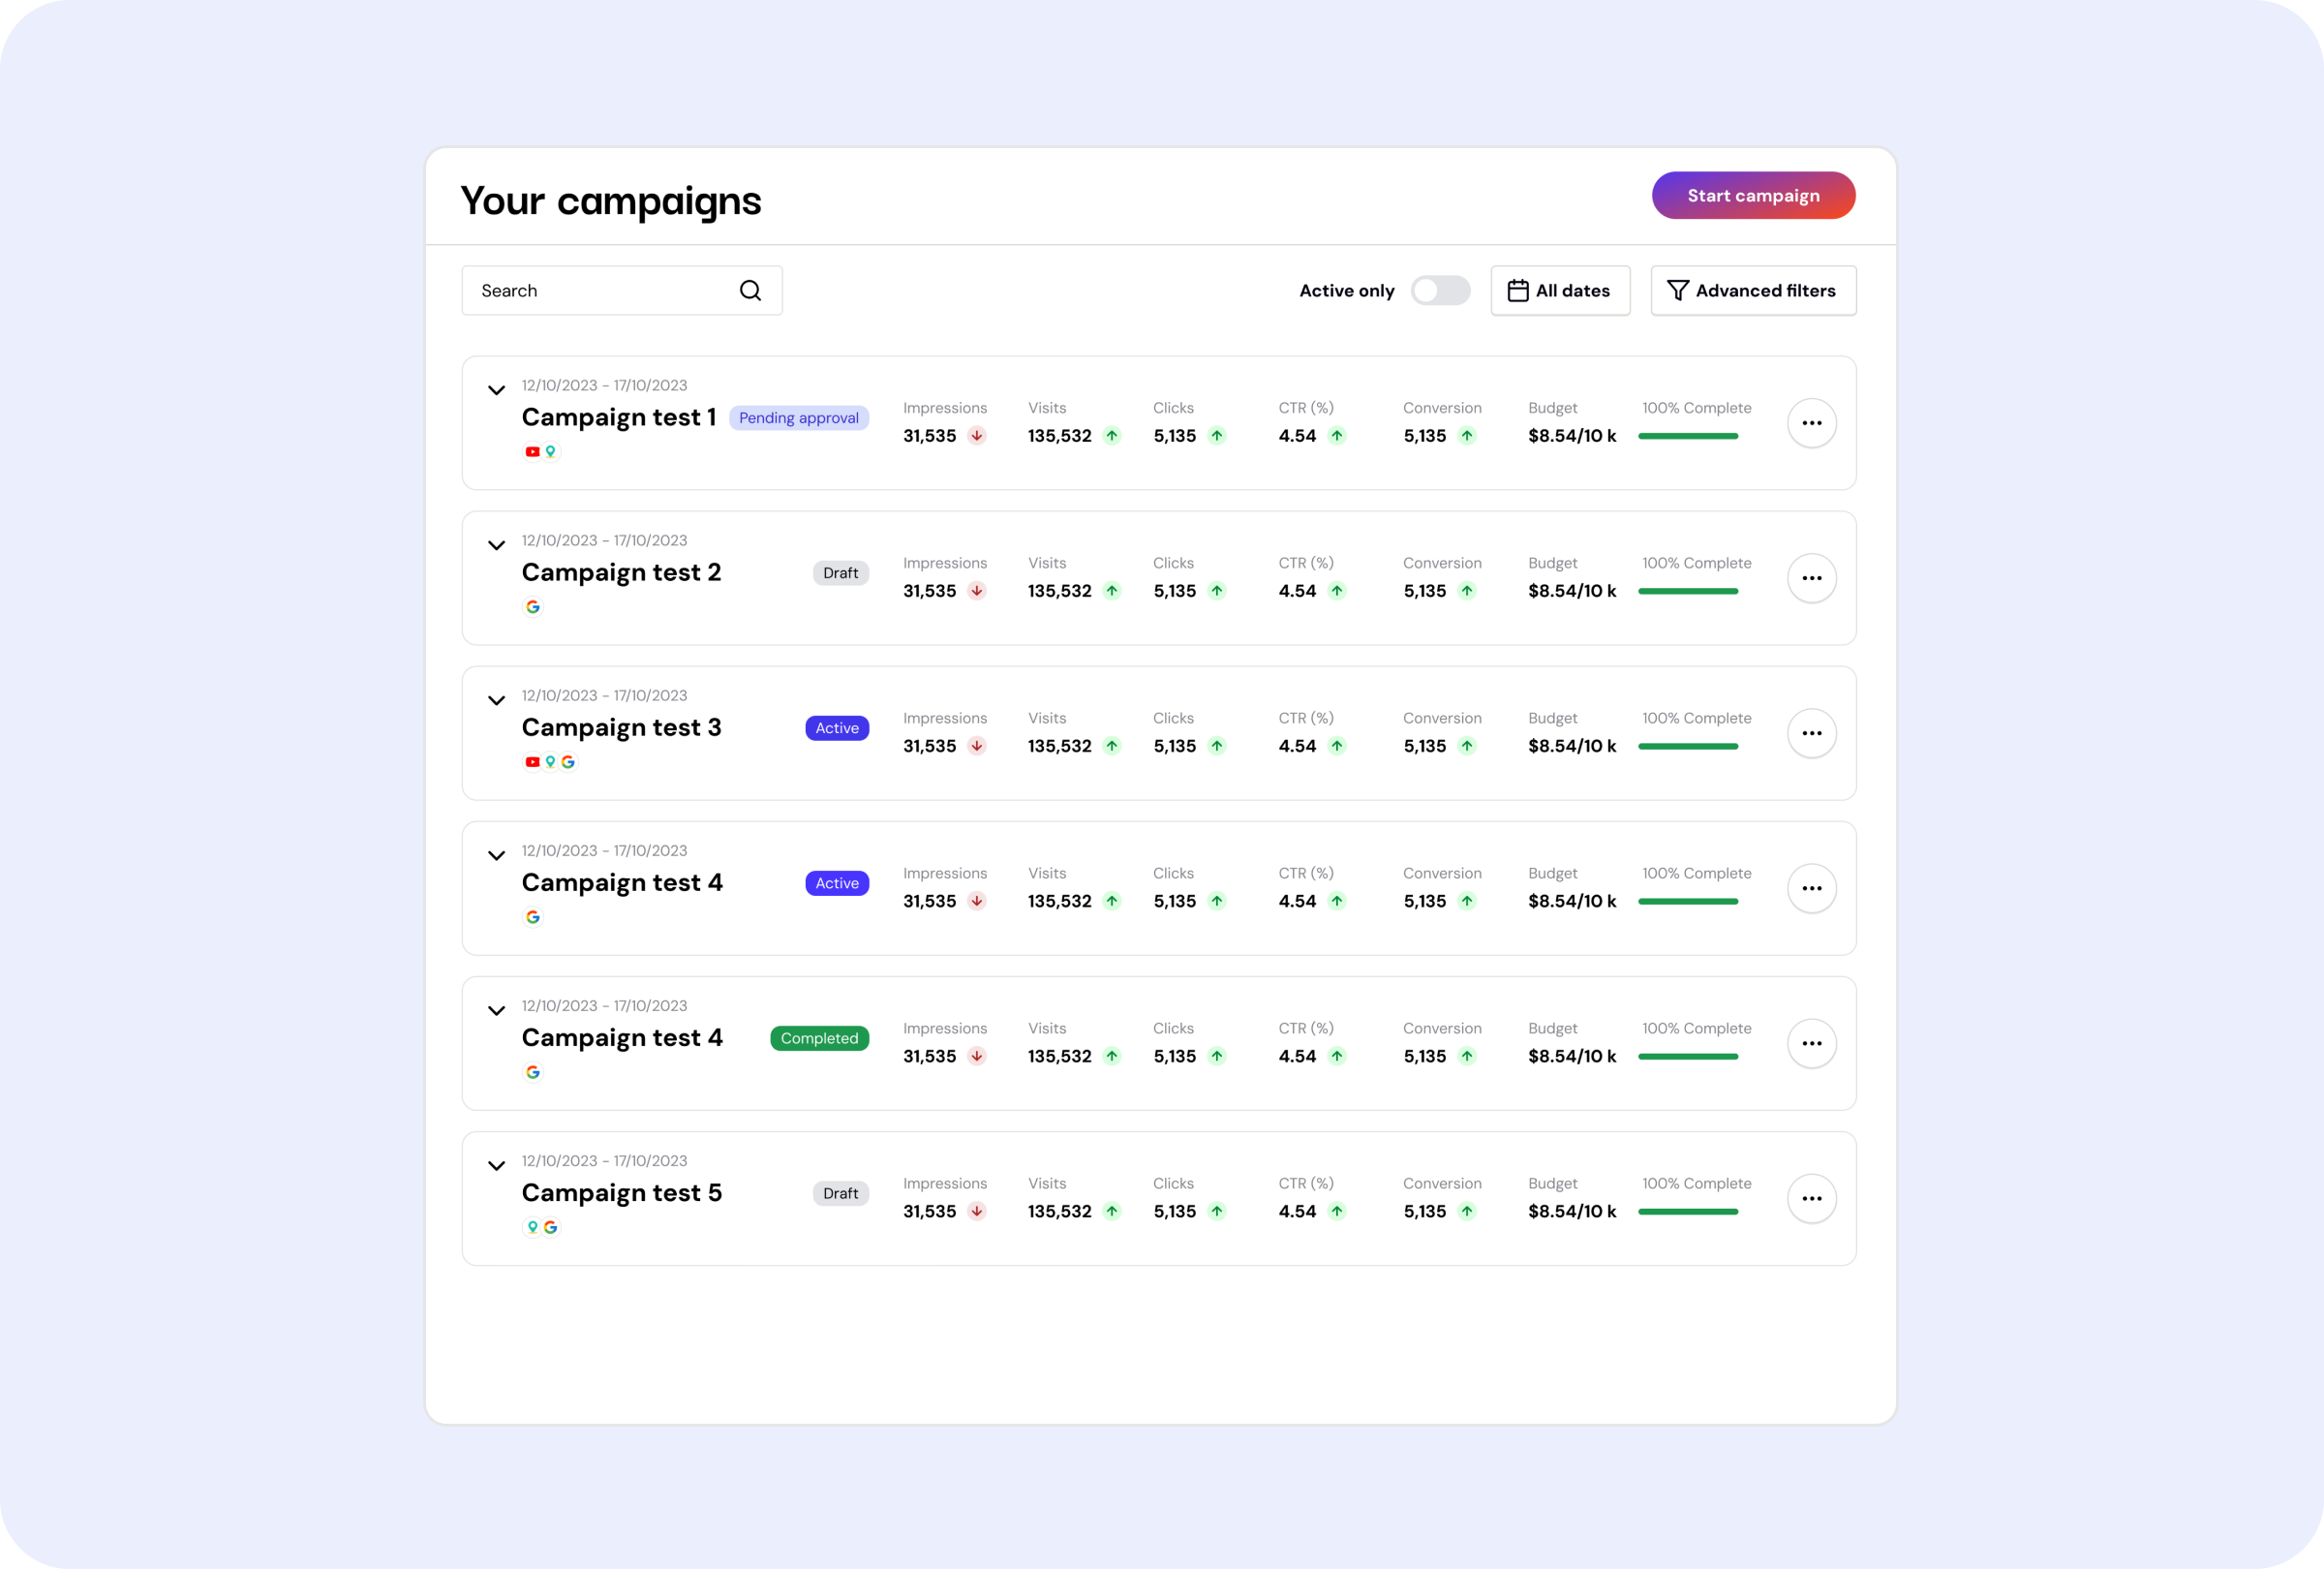Click Google icon under Campaign test 2

pyautogui.click(x=532, y=607)
